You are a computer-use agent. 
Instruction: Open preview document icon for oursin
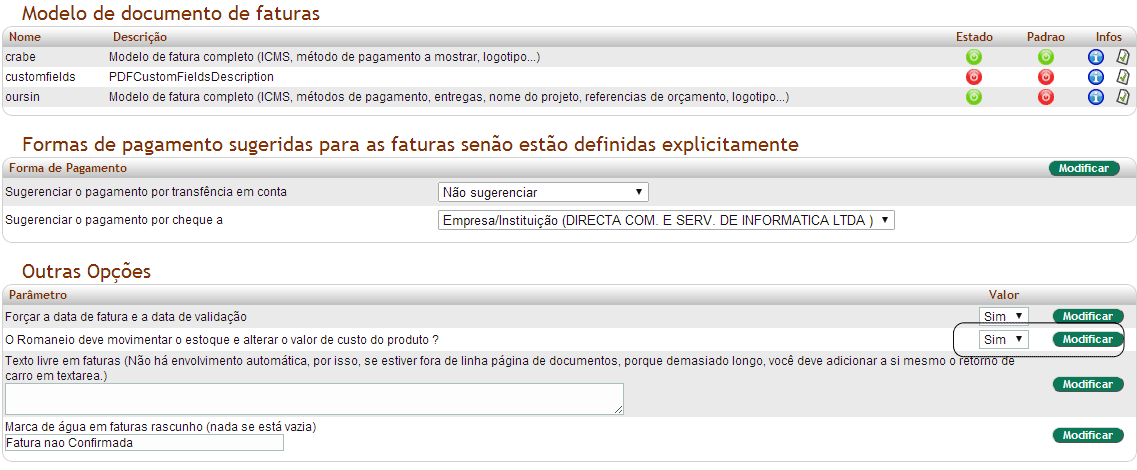point(1122,97)
